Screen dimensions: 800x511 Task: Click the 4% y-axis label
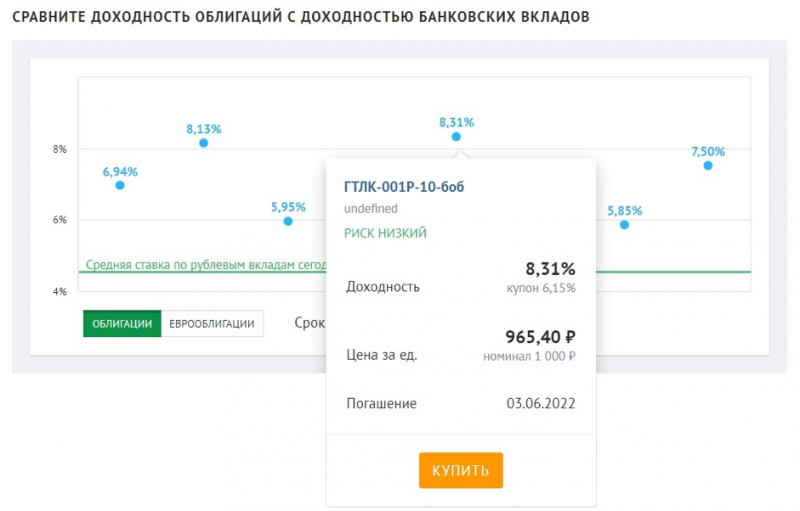coord(60,292)
